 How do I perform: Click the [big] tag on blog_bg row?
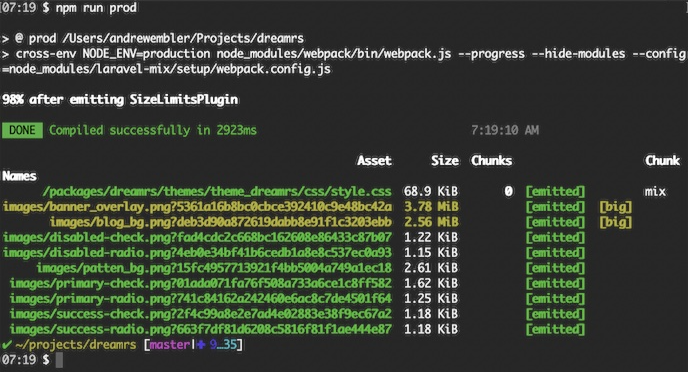click(616, 222)
